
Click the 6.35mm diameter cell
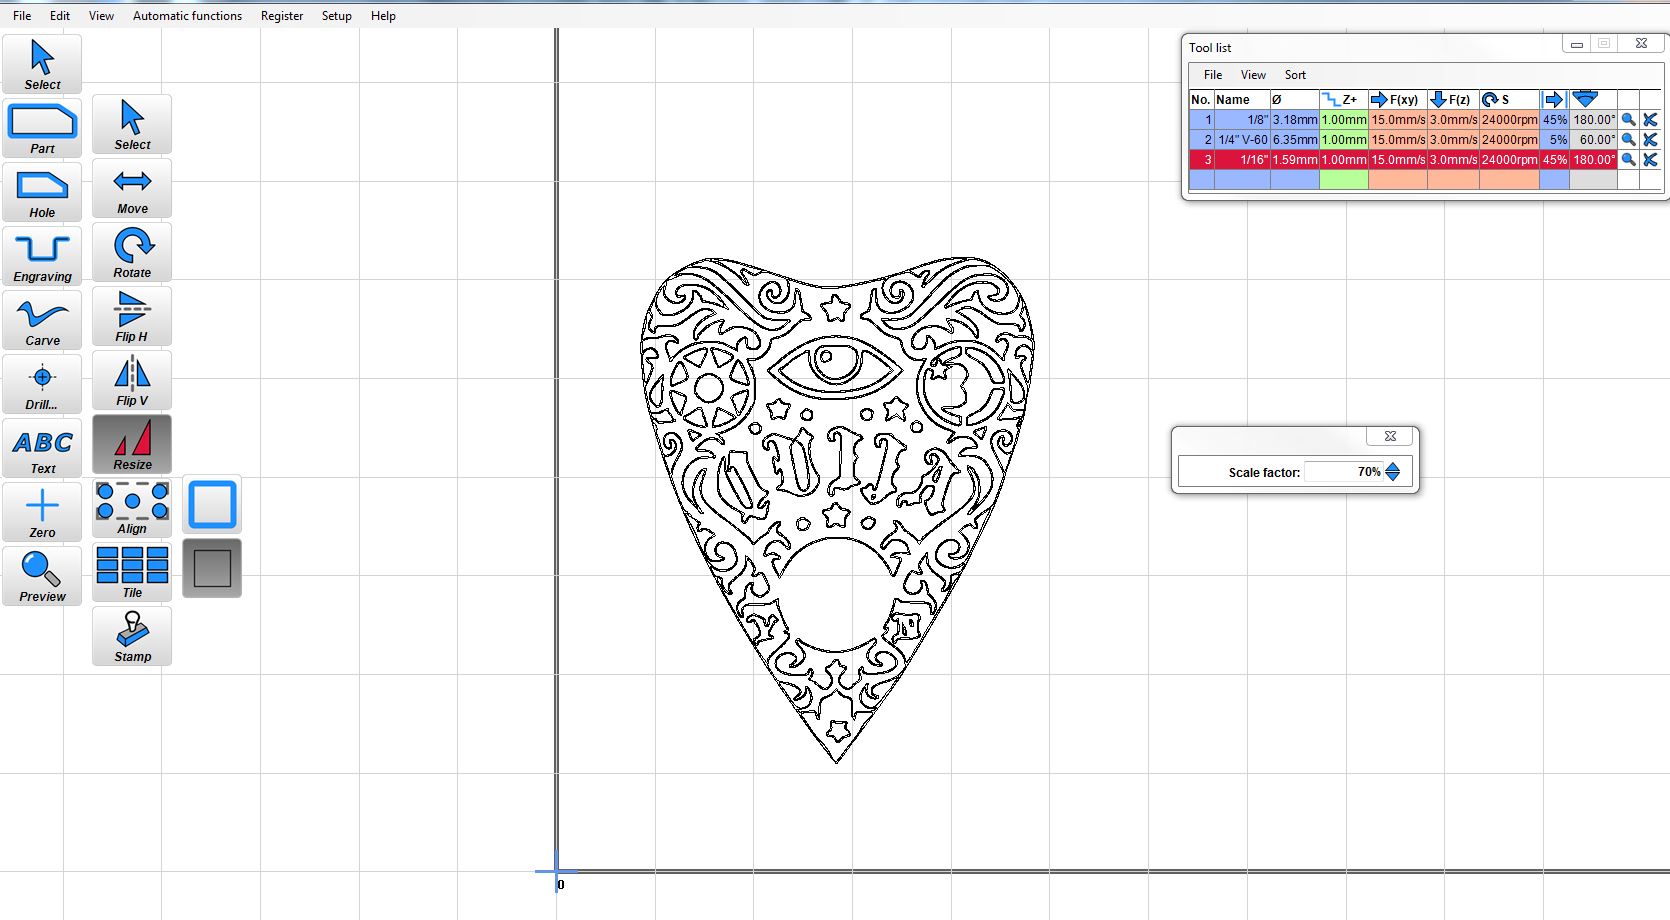pos(1294,140)
